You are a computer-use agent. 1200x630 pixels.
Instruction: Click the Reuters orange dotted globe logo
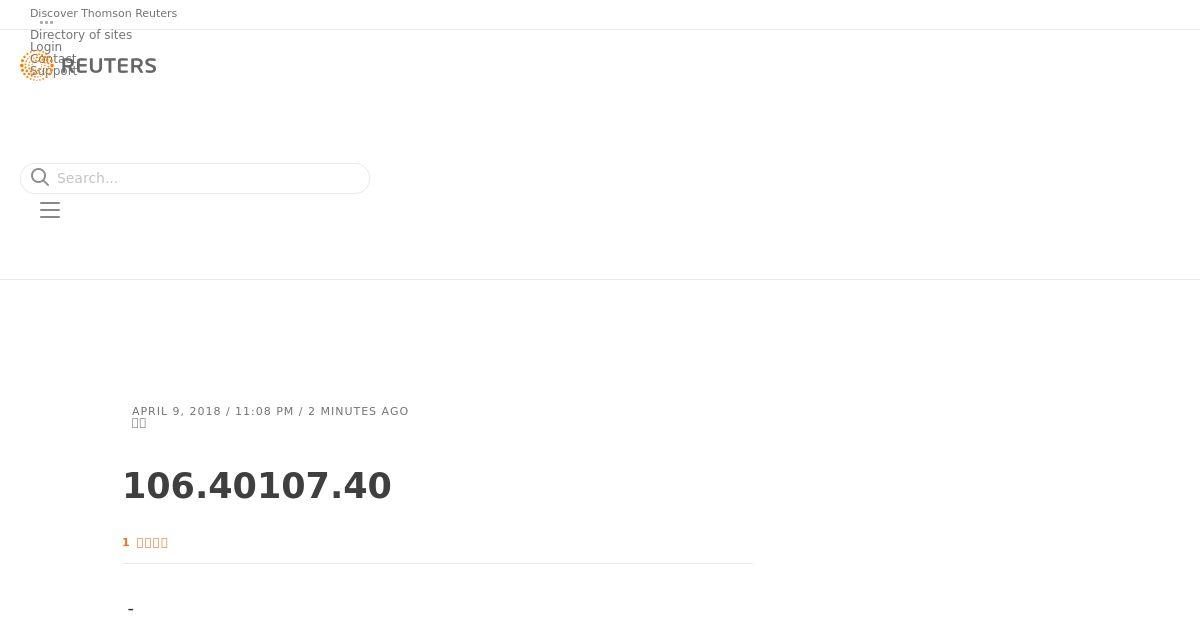tap(37, 66)
